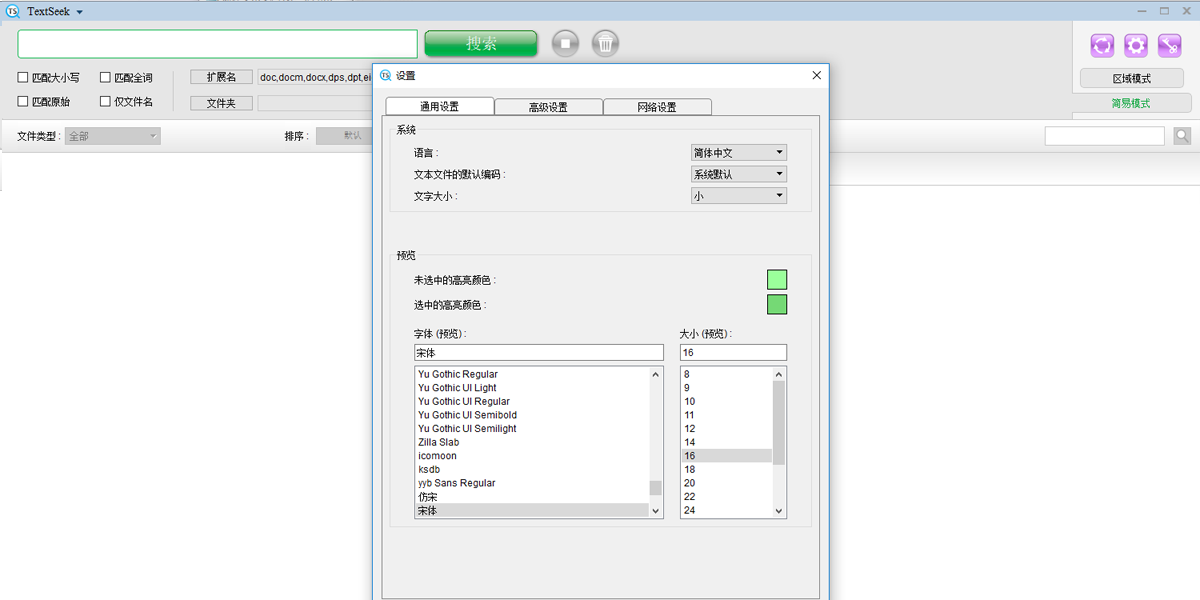
Task: Click the 扩展名 button
Action: pos(221,77)
